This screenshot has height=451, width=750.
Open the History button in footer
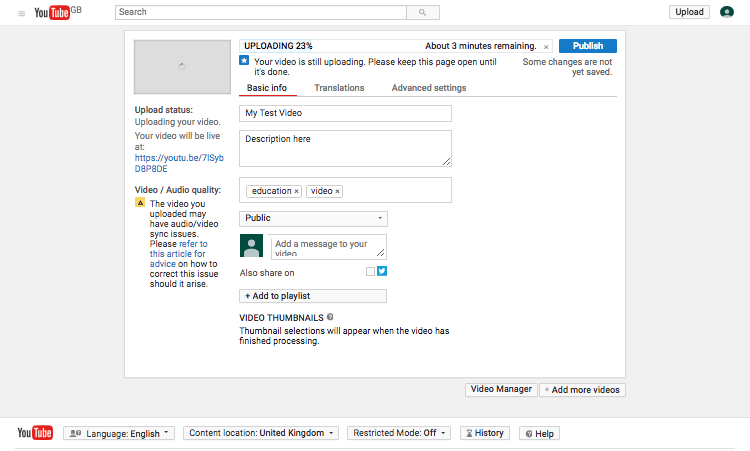485,433
